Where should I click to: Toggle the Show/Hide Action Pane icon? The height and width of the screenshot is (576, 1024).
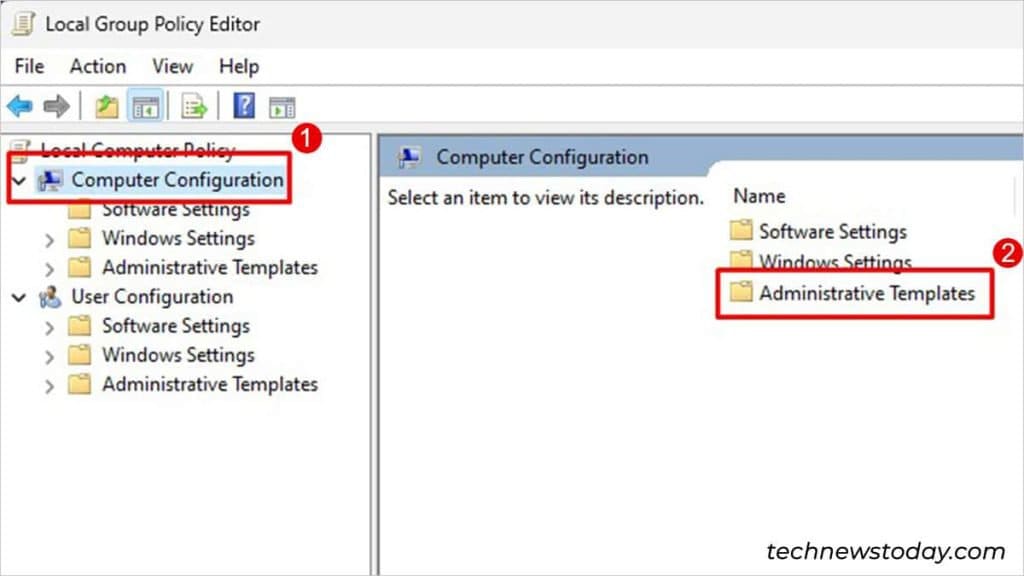(281, 105)
